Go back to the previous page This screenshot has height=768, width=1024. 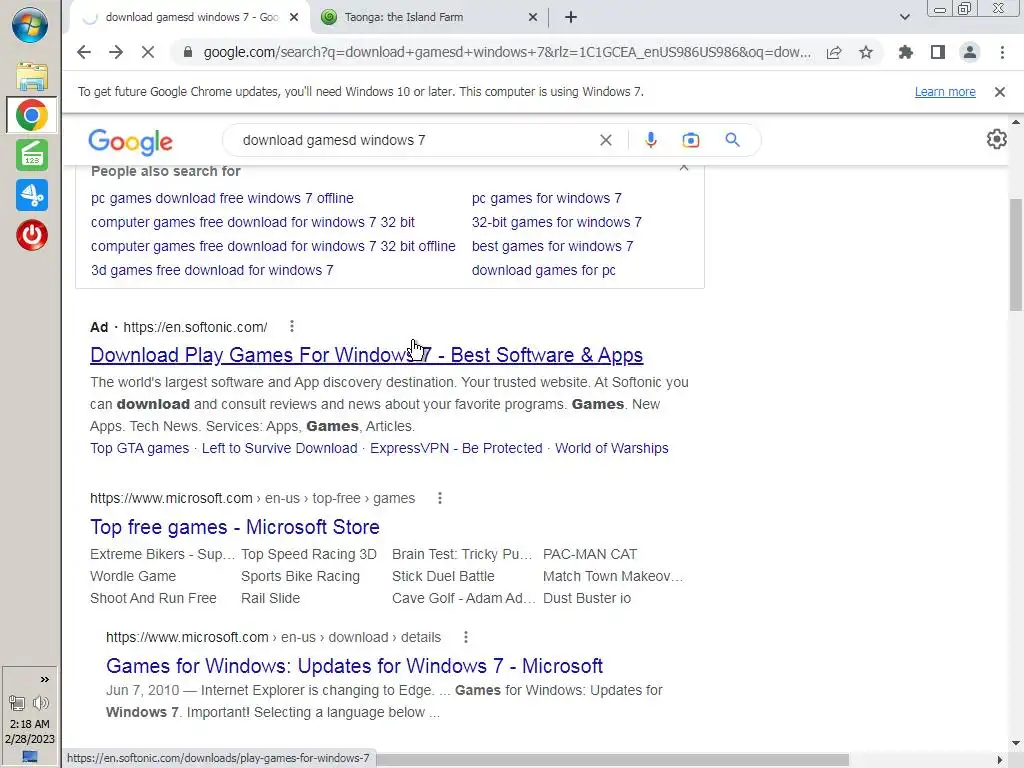point(84,52)
